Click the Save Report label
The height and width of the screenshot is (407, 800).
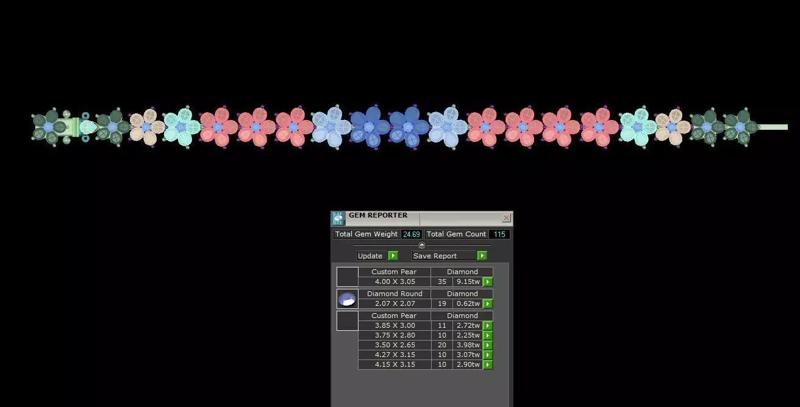tap(435, 256)
